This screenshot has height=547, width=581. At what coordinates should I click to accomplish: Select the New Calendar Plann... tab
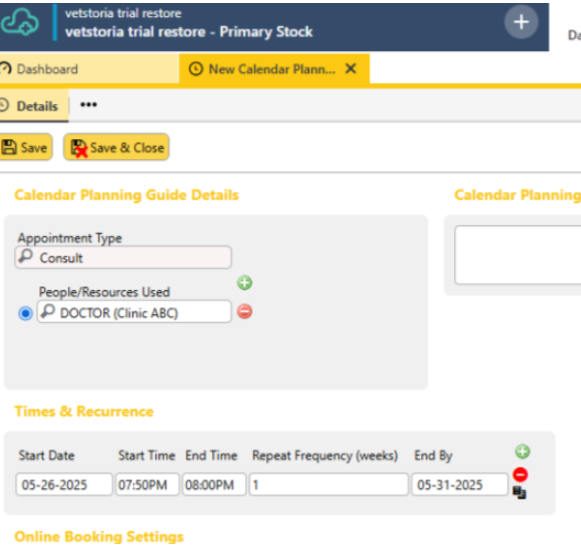pos(274,69)
